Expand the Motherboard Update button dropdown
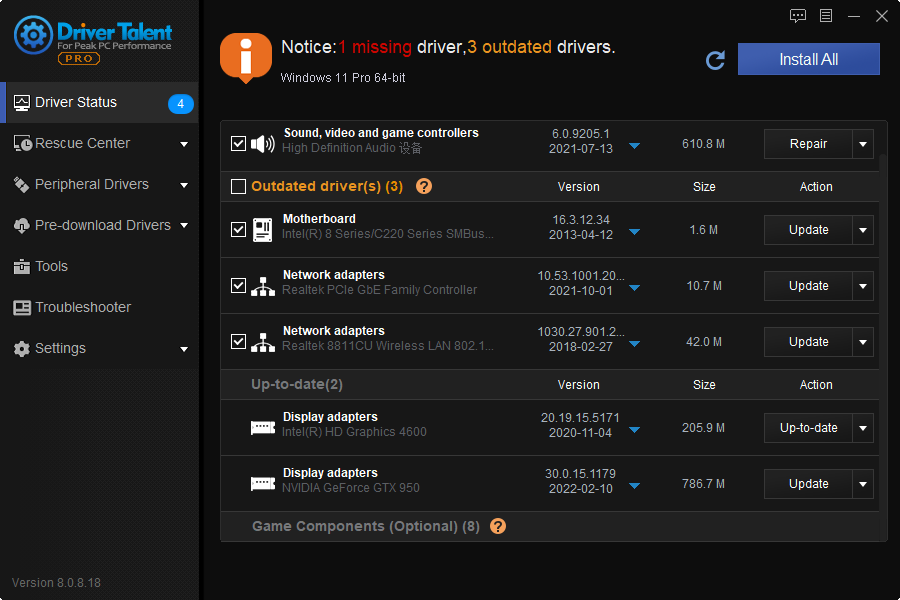Screen dimensions: 900x600 (x=862, y=230)
